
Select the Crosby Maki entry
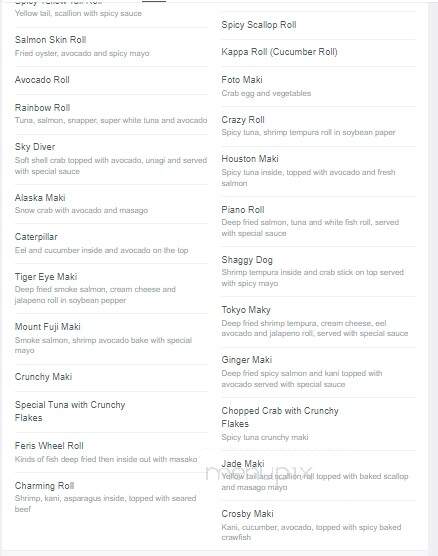coord(248,514)
